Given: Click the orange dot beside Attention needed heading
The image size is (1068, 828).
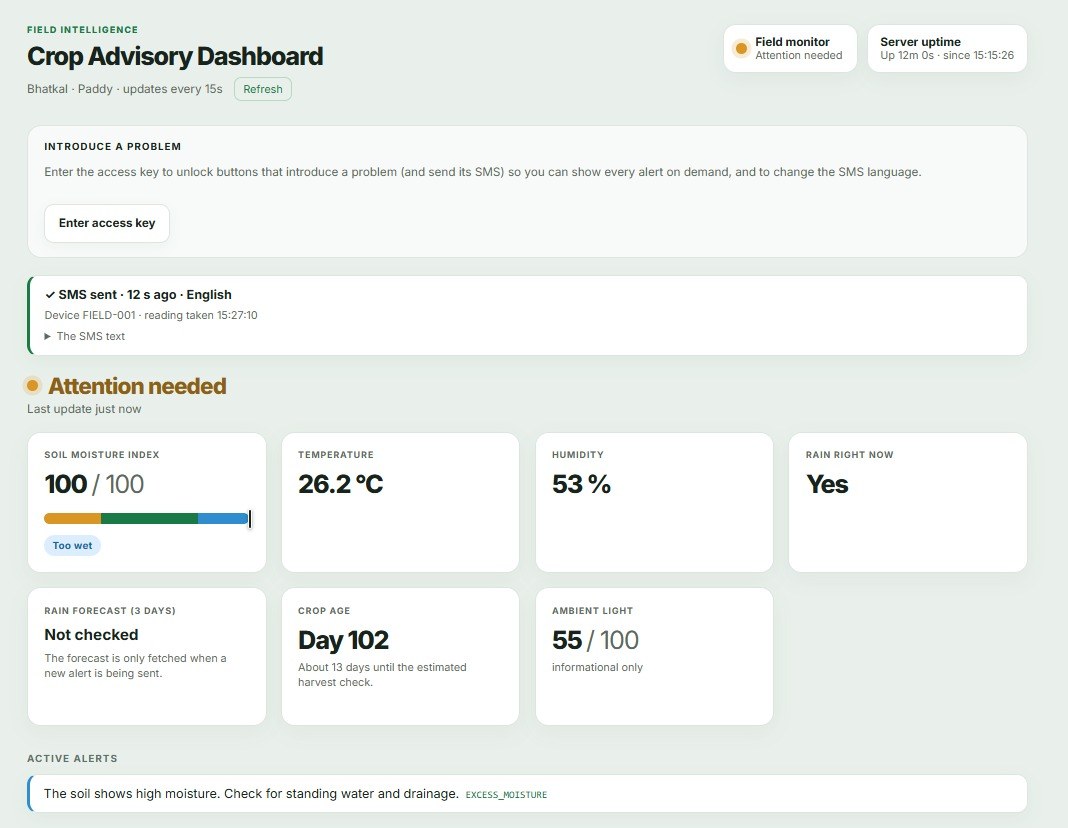Looking at the screenshot, I should [x=32, y=386].
